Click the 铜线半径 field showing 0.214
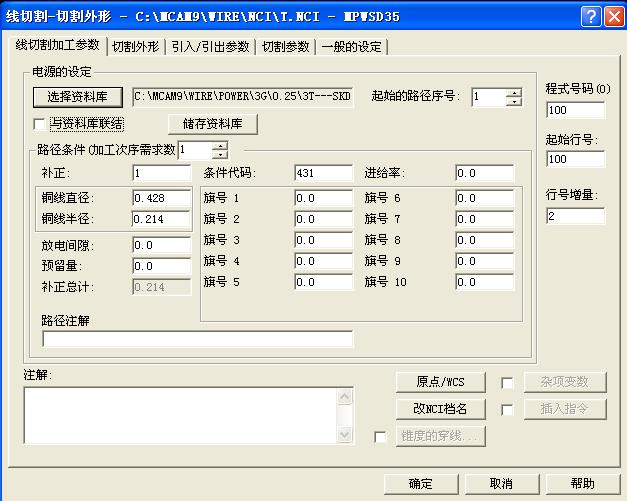Image resolution: width=627 pixels, height=501 pixels. pyautogui.click(x=162, y=219)
